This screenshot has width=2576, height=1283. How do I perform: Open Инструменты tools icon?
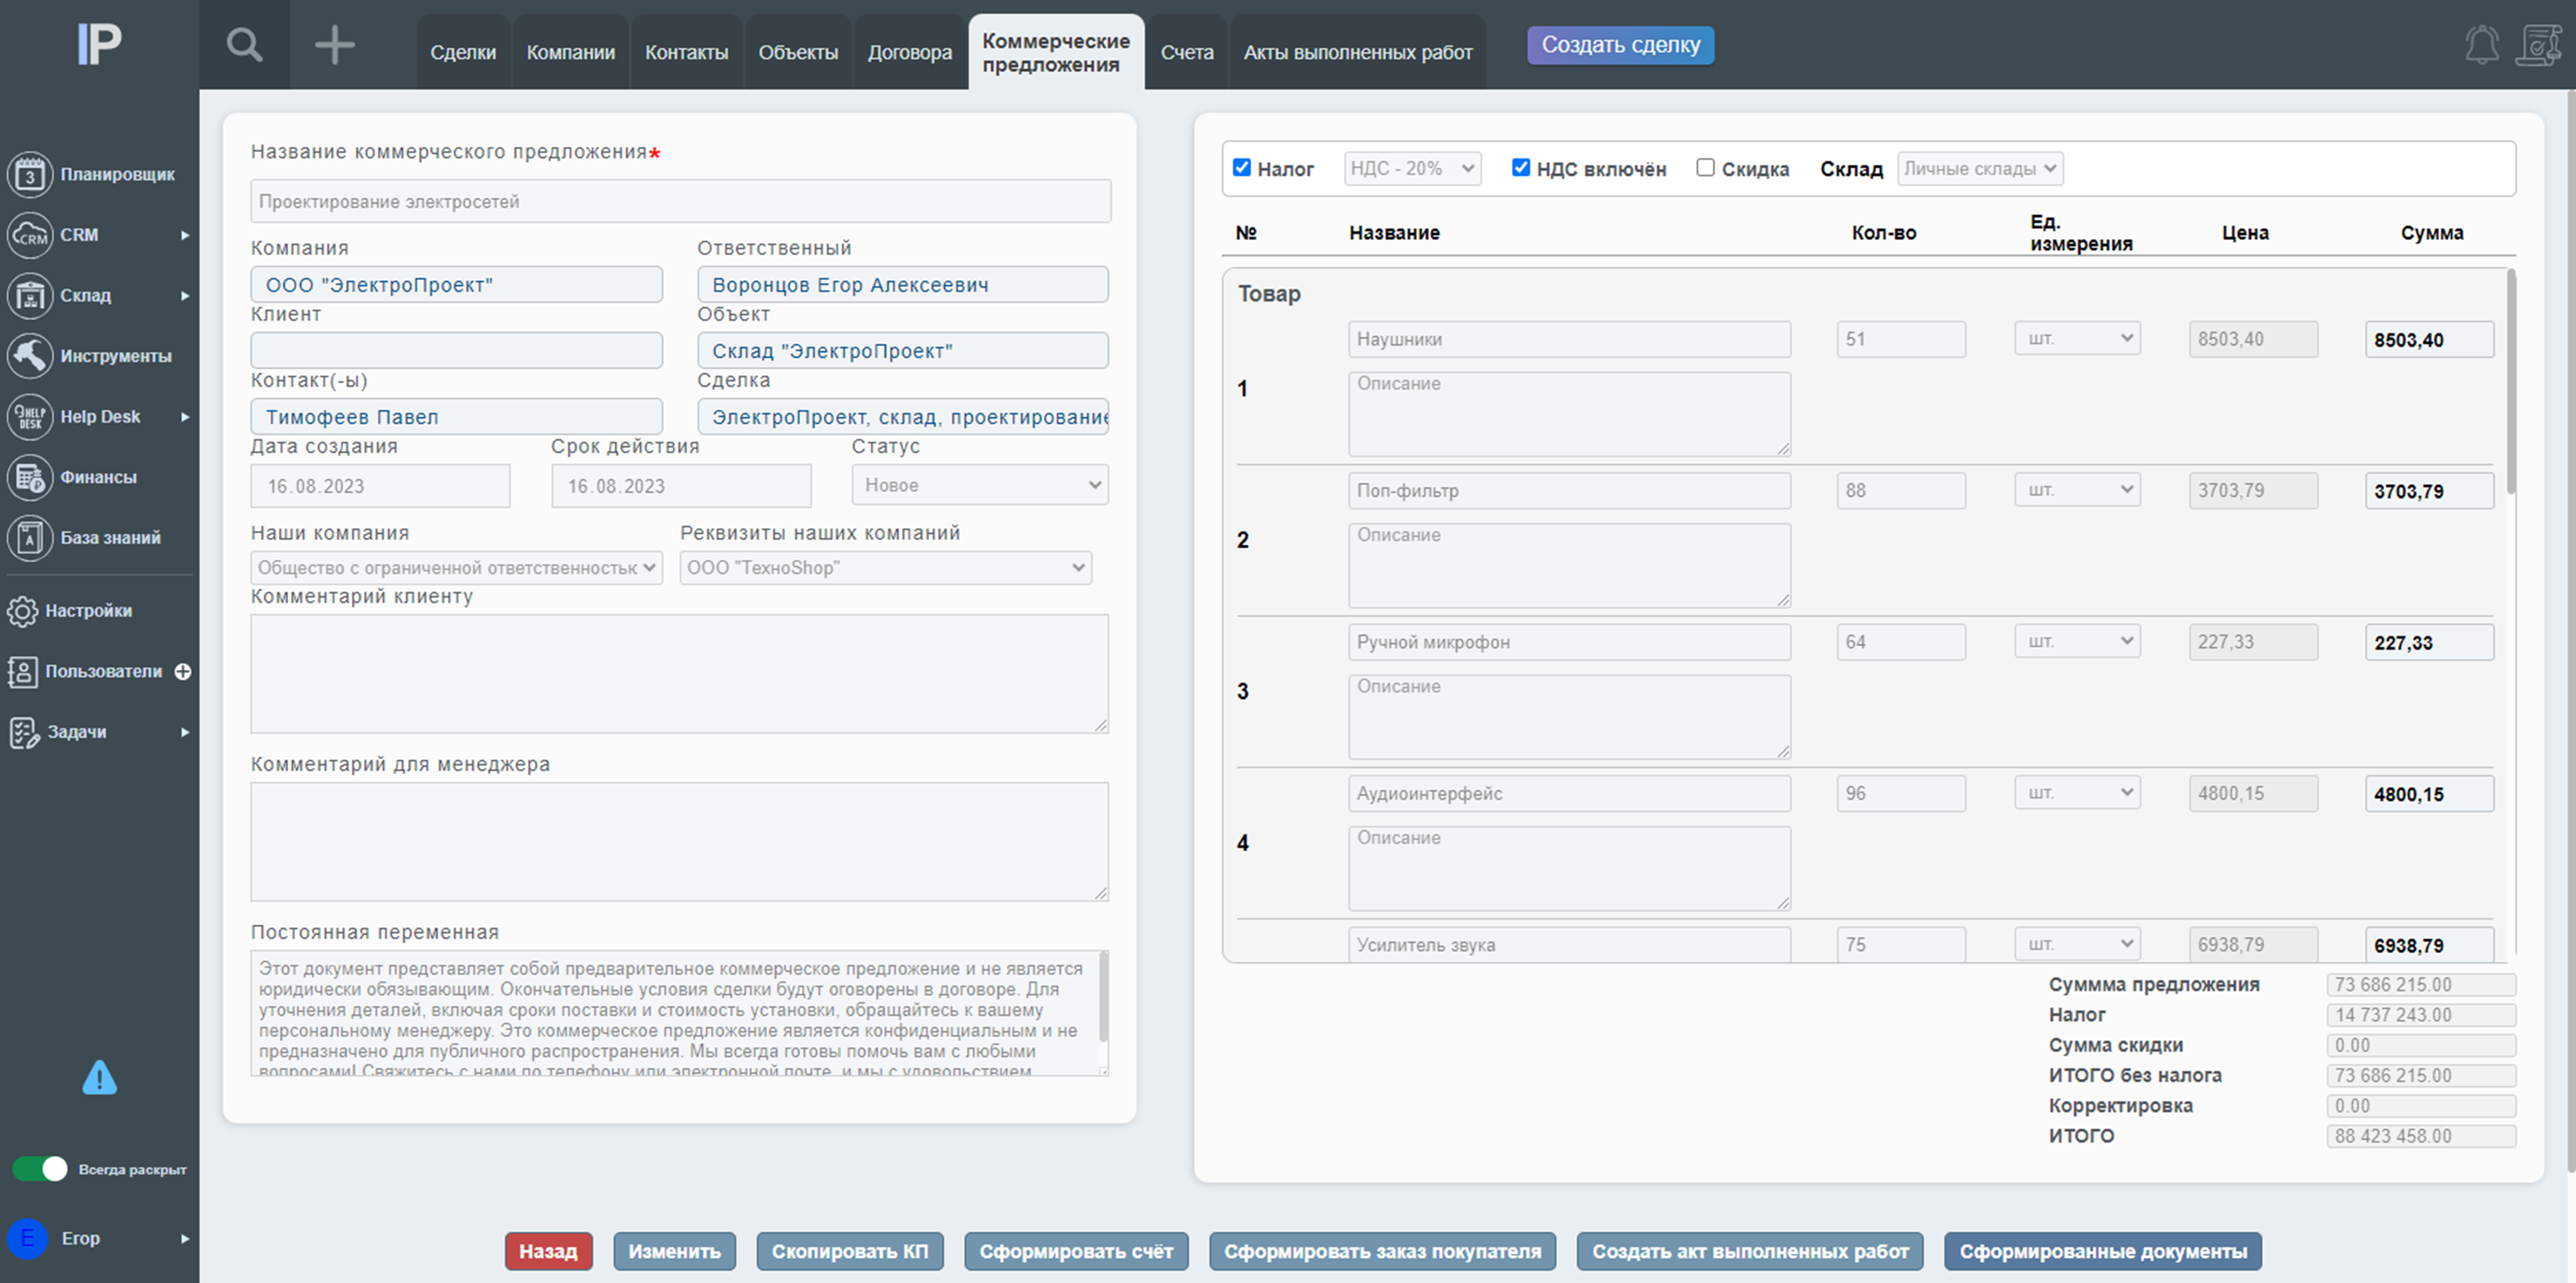[30, 356]
